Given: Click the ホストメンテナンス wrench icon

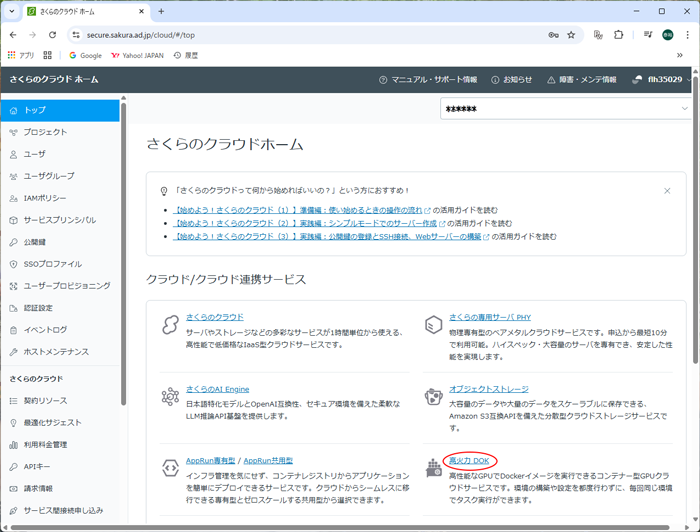Looking at the screenshot, I should 13,352.
